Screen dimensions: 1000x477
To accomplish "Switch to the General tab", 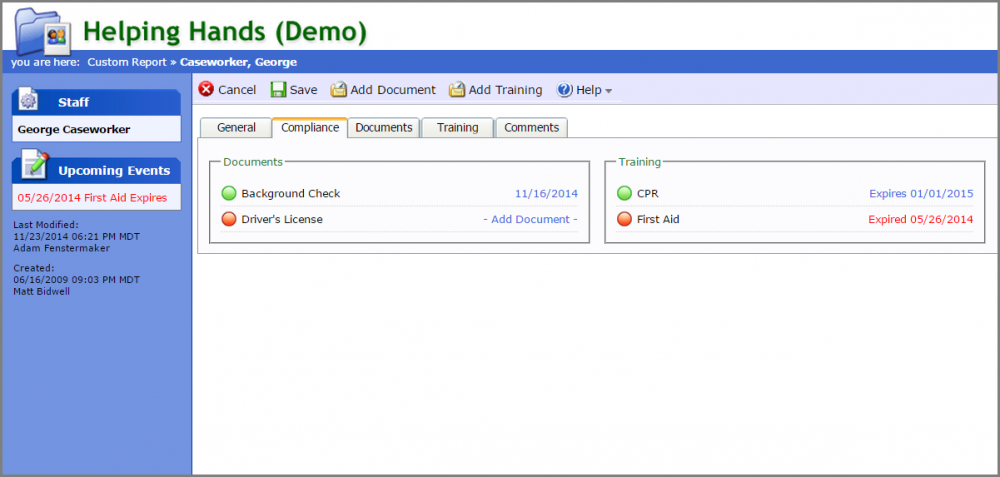I will pyautogui.click(x=236, y=128).
